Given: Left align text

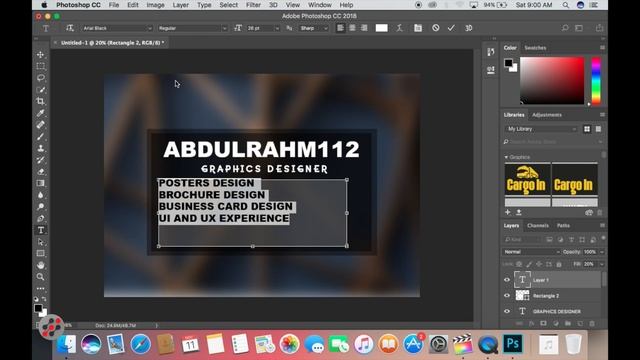Looking at the screenshot, I should pyautogui.click(x=340, y=28).
